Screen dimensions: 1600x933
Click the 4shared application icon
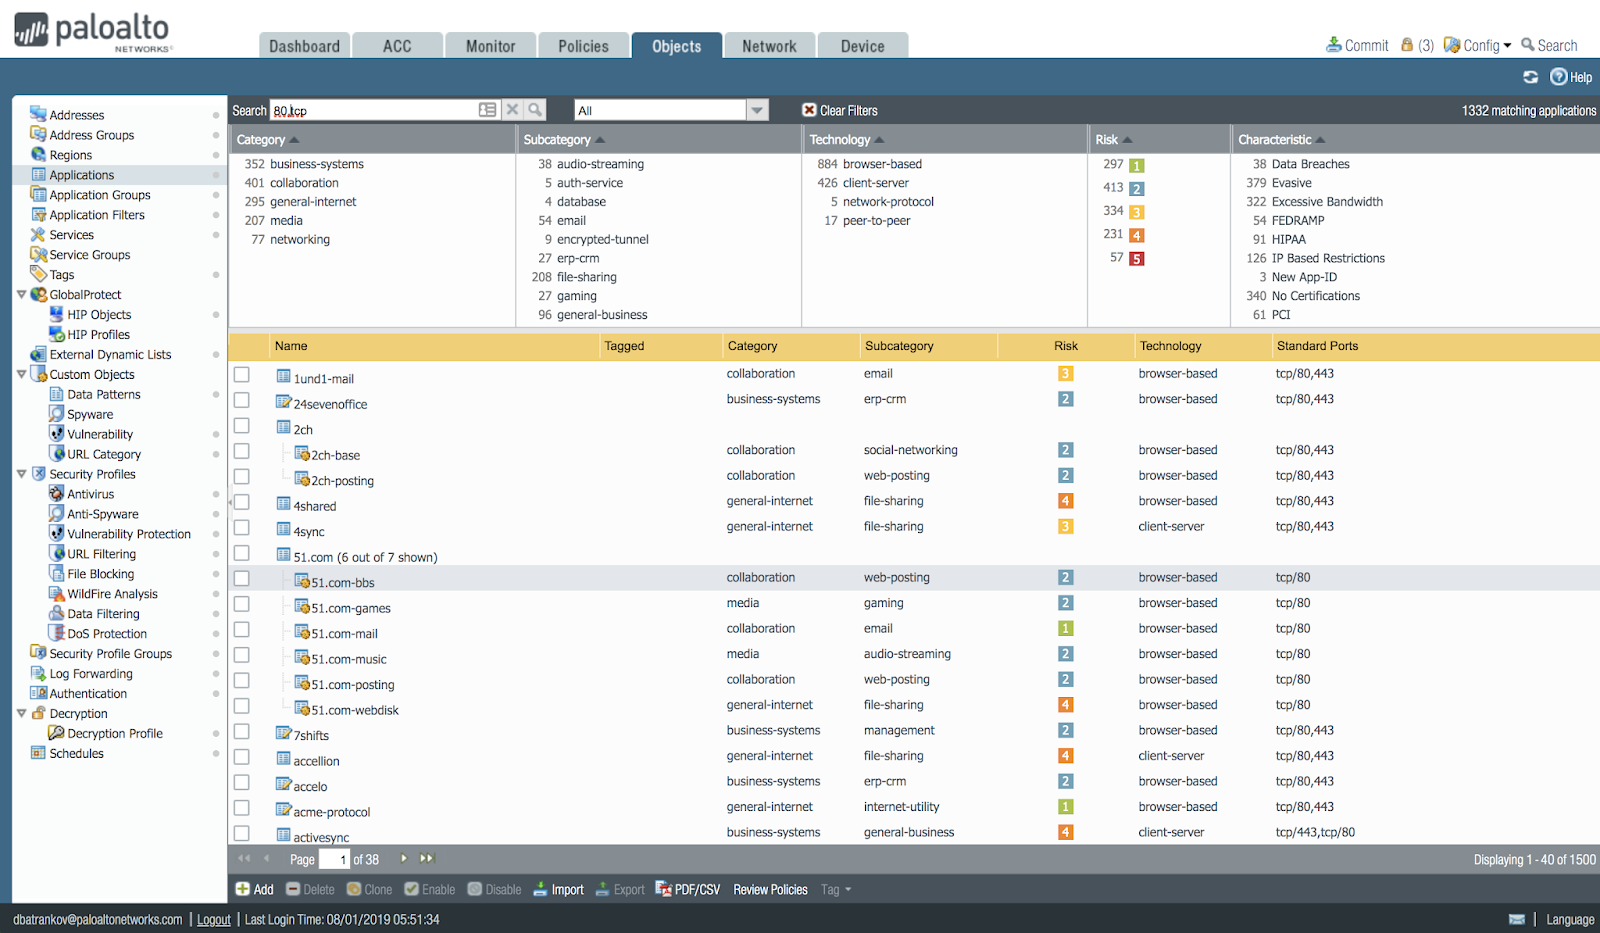click(283, 504)
